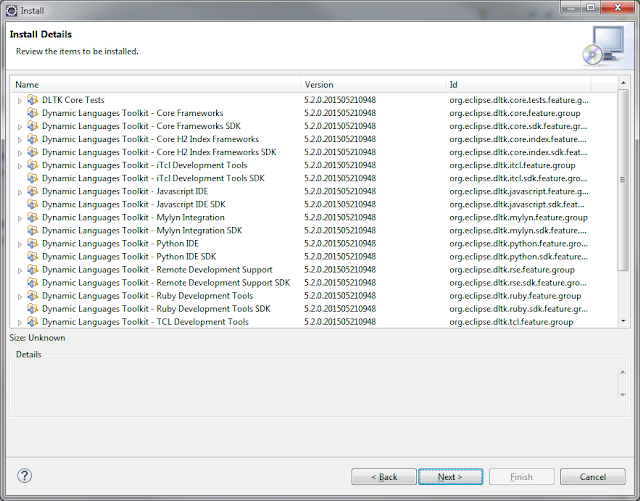Click the Eclipse icon in the Install title bar
Image resolution: width=640 pixels, height=501 pixels.
(x=11, y=11)
